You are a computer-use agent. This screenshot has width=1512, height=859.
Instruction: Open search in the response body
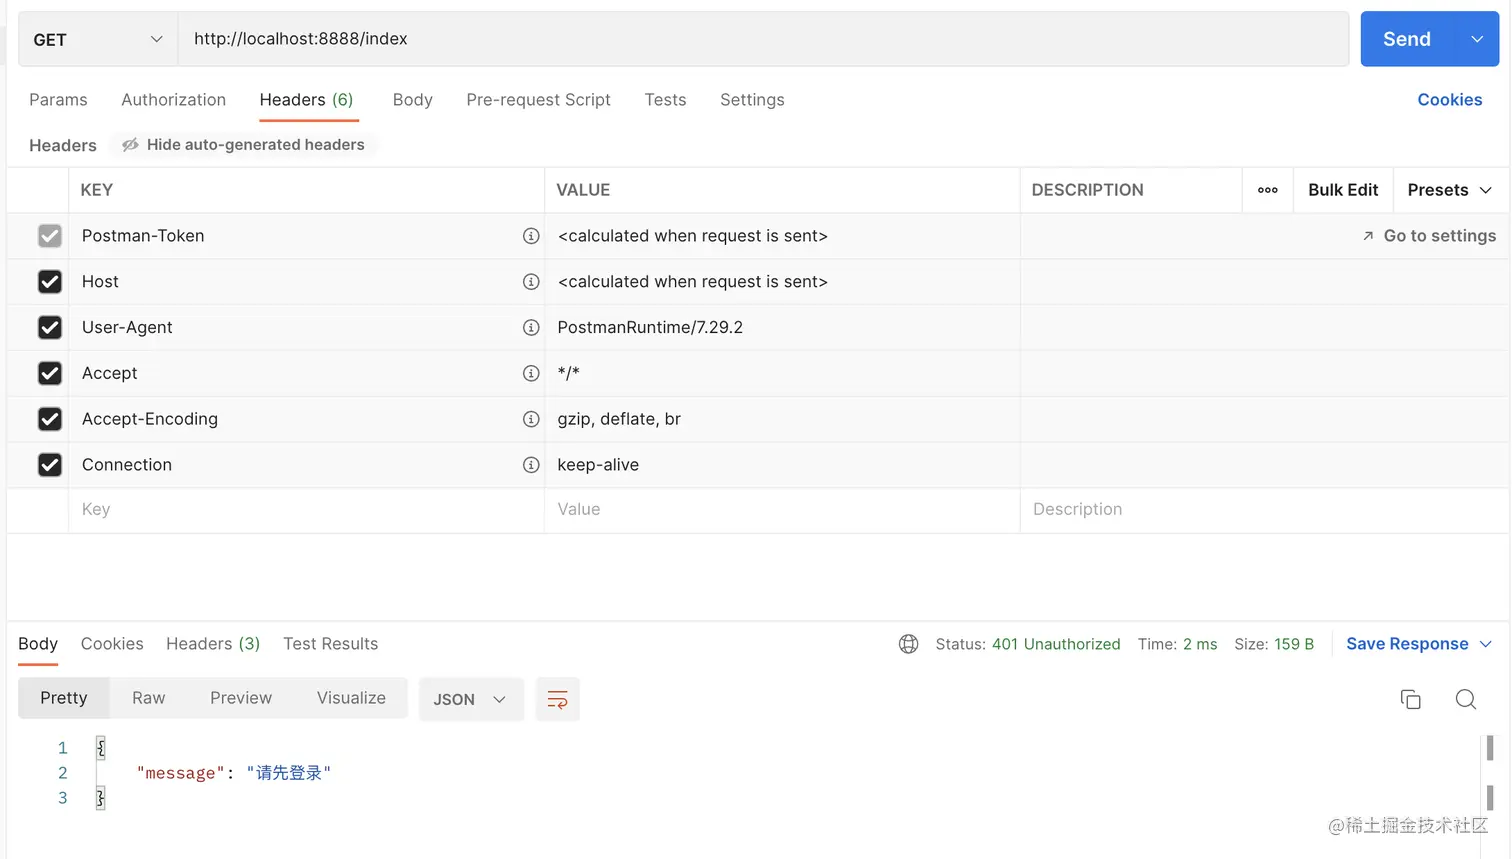click(1465, 699)
